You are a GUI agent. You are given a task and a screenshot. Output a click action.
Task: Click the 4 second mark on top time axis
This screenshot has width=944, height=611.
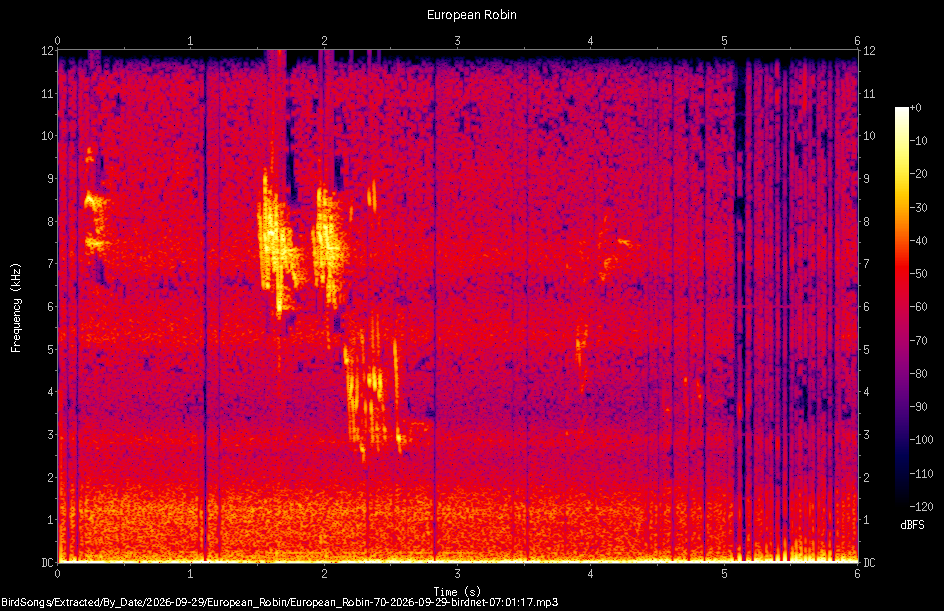coord(591,41)
